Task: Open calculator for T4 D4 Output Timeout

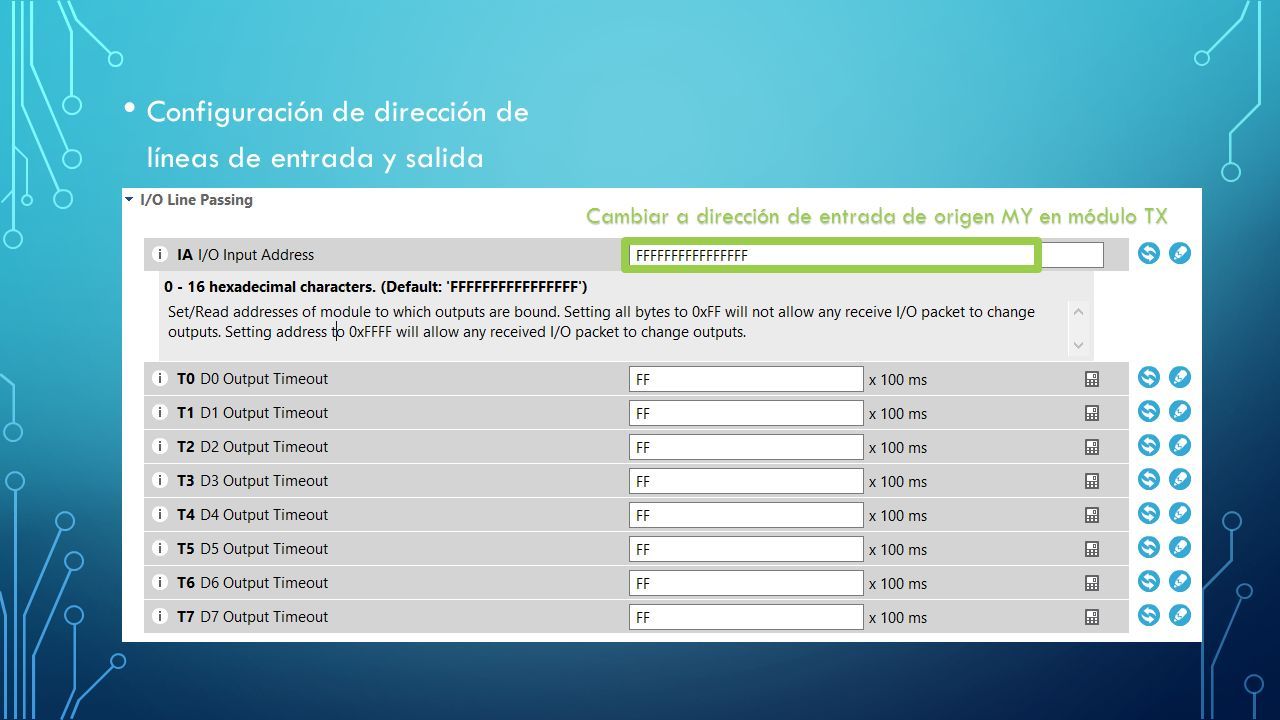Action: point(1092,515)
